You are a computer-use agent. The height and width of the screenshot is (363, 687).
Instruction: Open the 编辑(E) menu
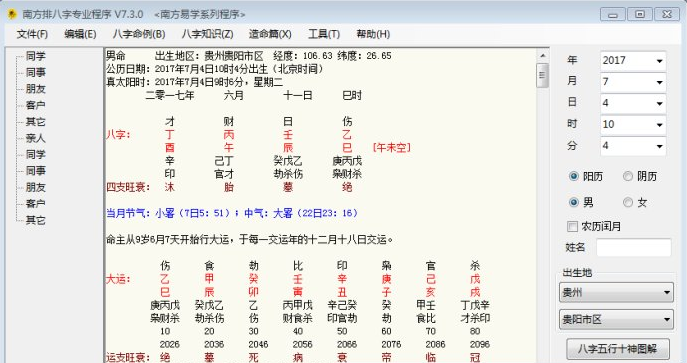(x=80, y=34)
